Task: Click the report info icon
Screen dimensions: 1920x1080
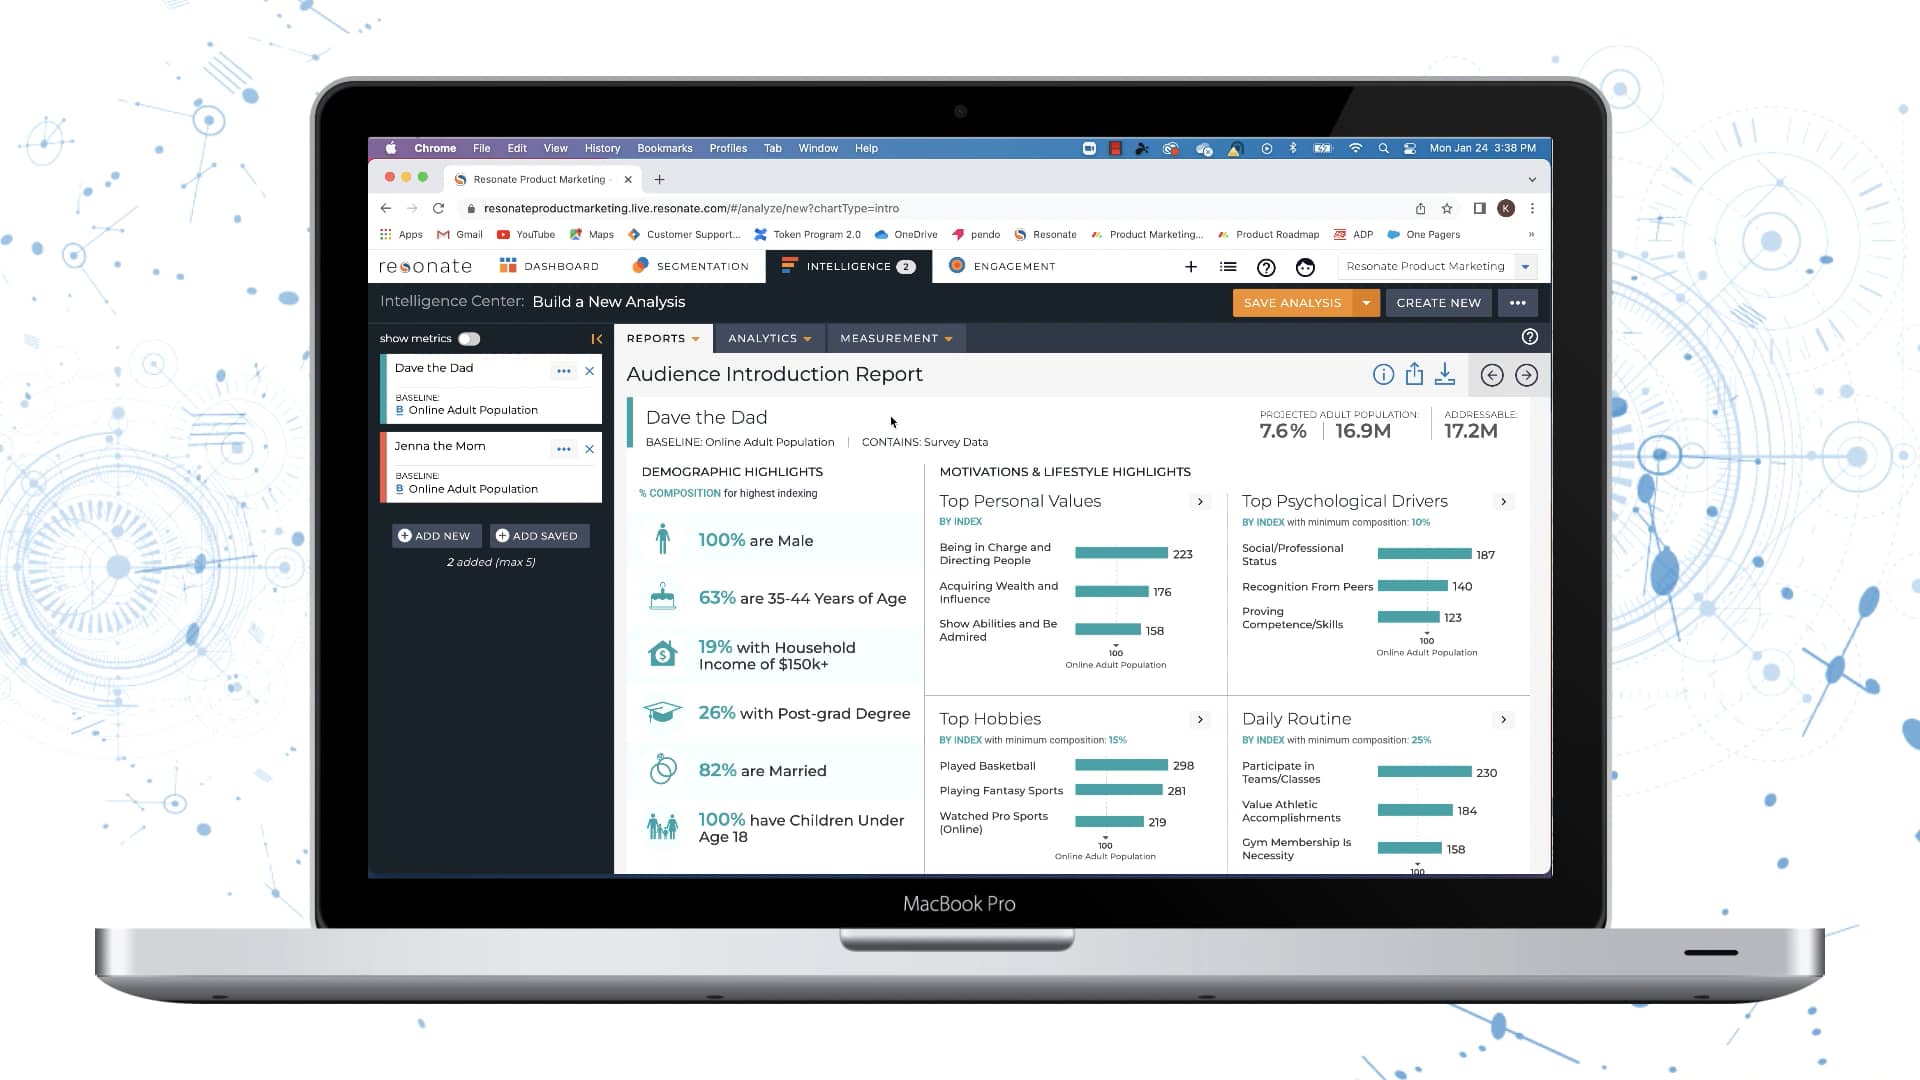Action: click(1383, 375)
